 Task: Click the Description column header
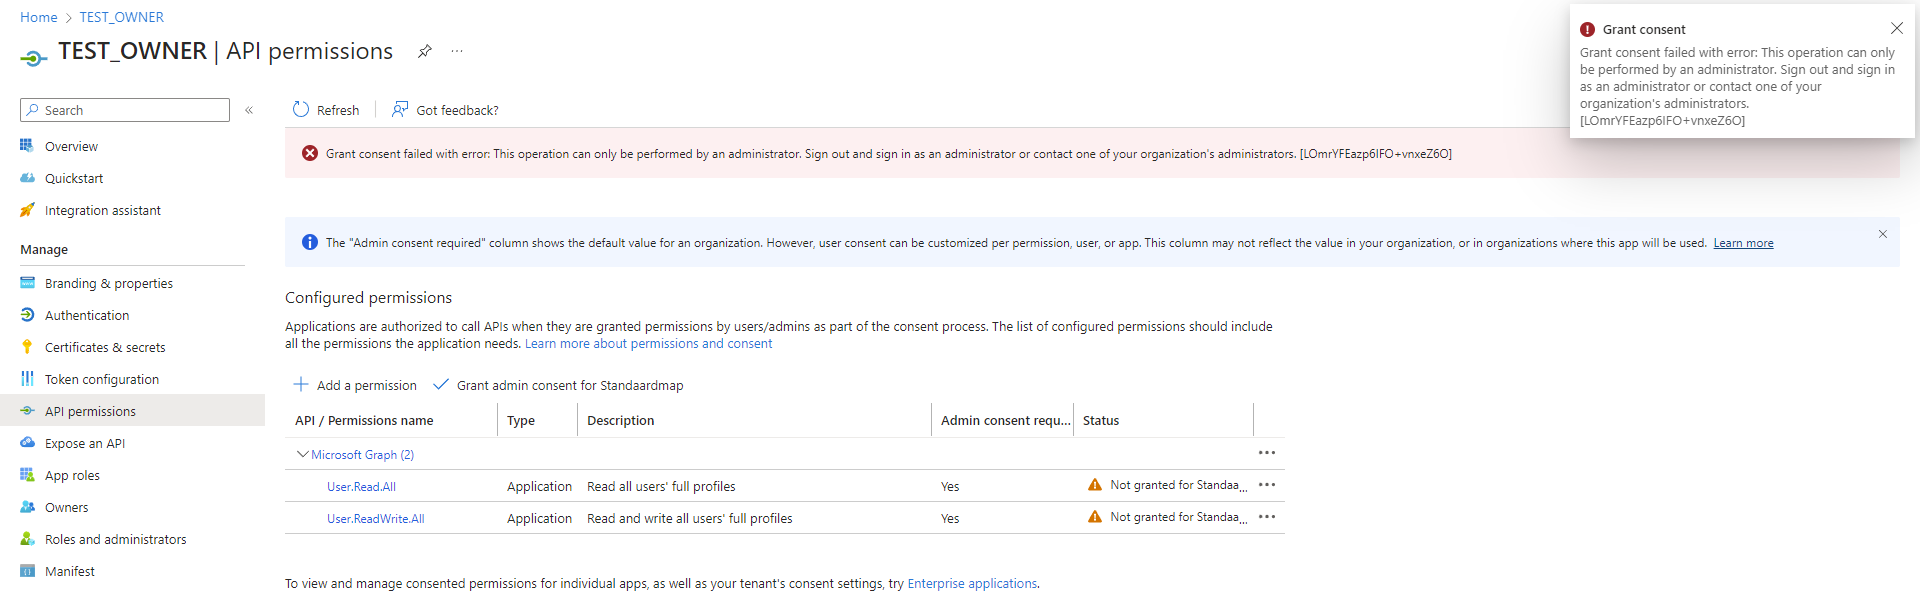point(620,420)
